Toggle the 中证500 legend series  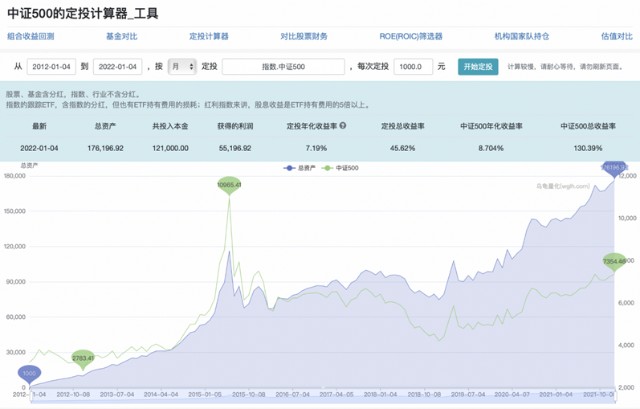(x=340, y=168)
